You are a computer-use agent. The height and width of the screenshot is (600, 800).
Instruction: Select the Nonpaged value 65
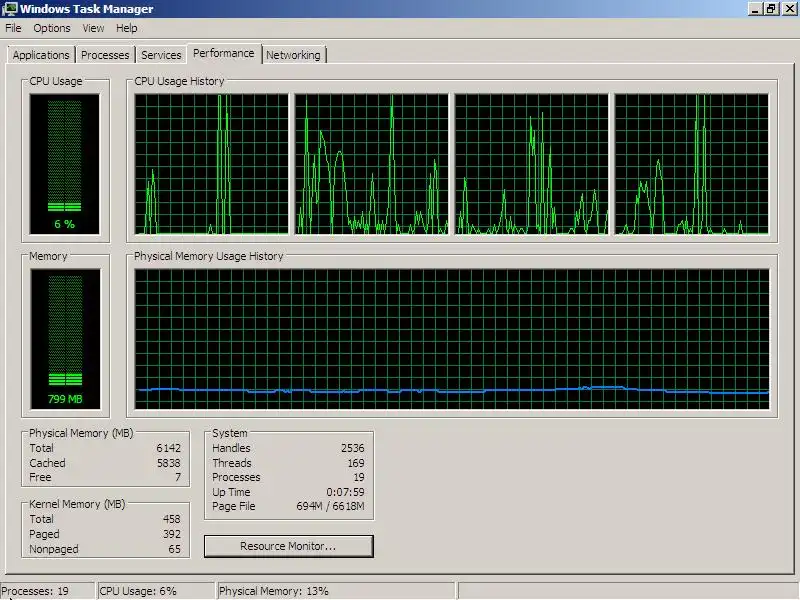pyautogui.click(x=174, y=549)
